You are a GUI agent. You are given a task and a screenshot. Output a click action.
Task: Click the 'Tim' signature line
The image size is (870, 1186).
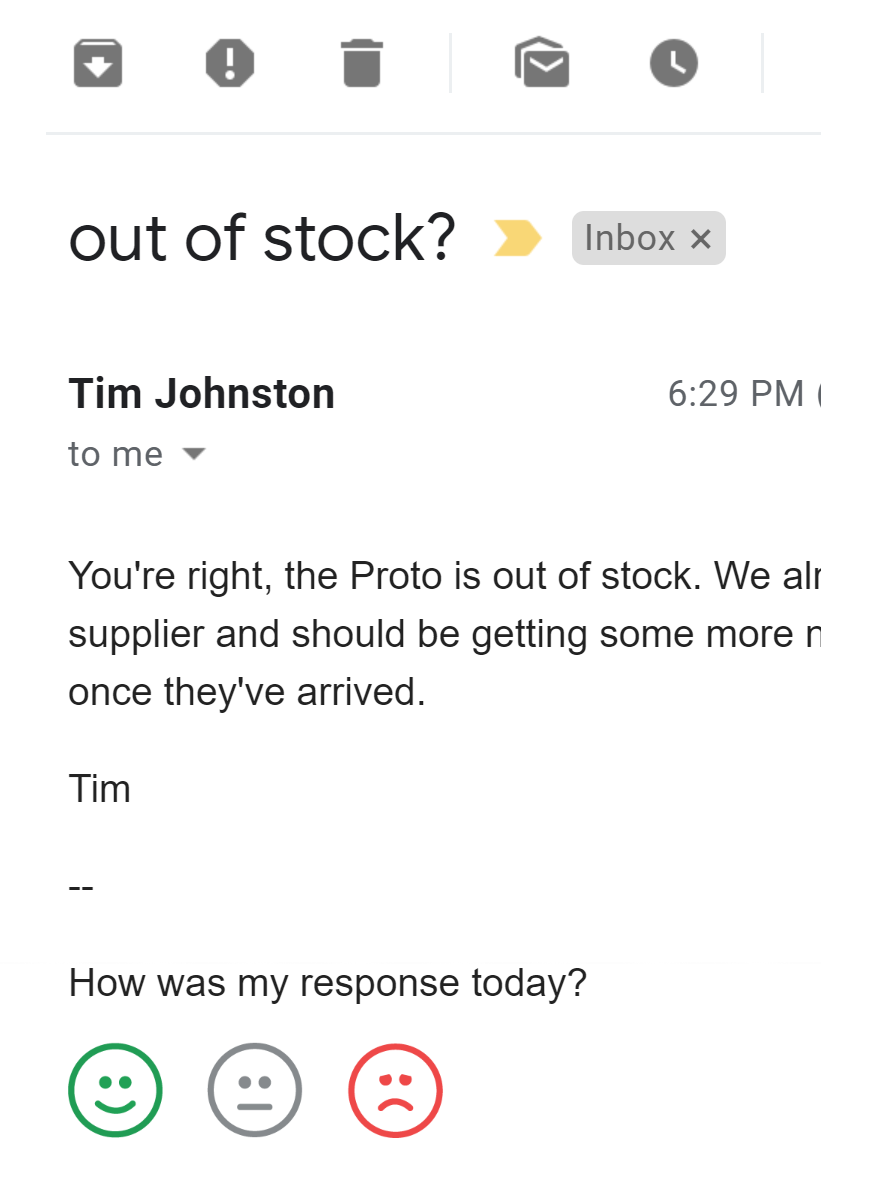point(99,789)
